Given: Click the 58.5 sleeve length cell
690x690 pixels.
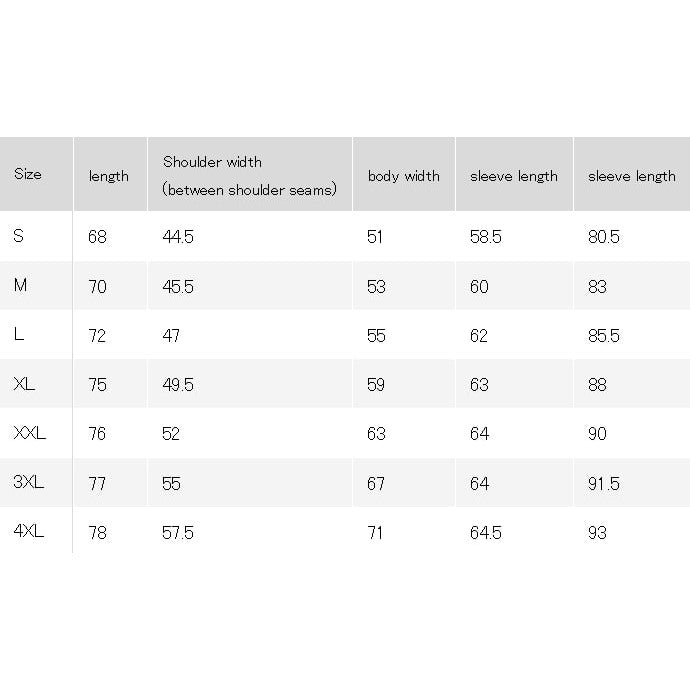Looking at the screenshot, I should tap(485, 237).
